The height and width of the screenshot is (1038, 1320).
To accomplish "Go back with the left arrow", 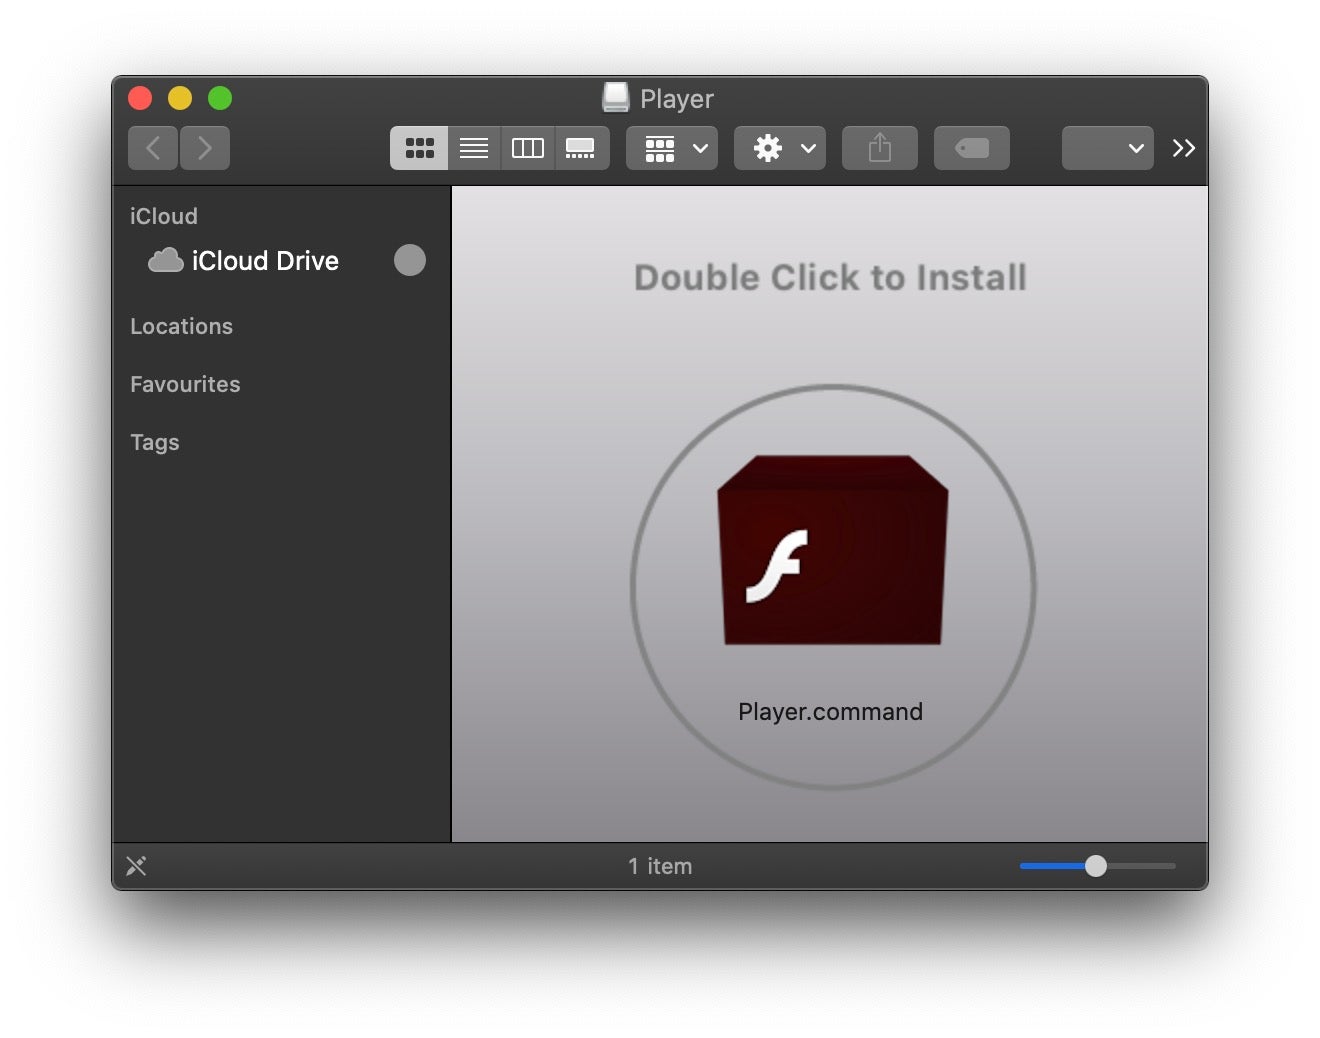I will 153,148.
